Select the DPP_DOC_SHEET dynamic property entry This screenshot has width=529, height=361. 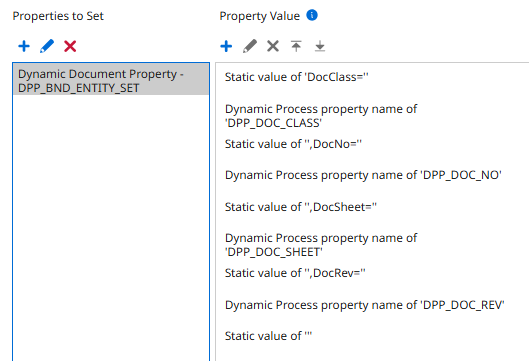(321, 245)
